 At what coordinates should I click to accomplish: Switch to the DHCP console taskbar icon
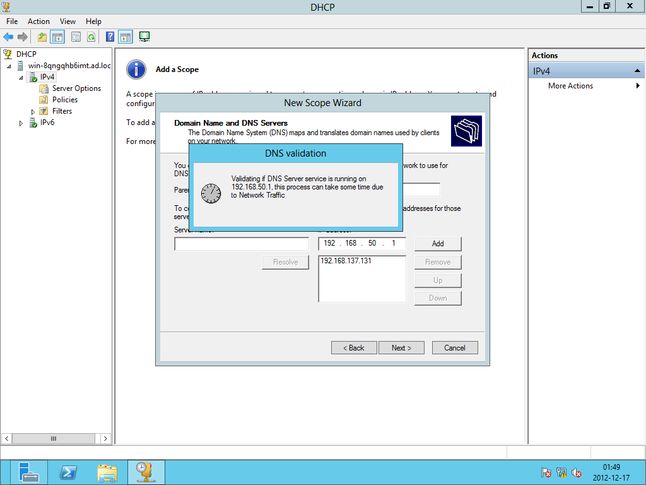145,472
